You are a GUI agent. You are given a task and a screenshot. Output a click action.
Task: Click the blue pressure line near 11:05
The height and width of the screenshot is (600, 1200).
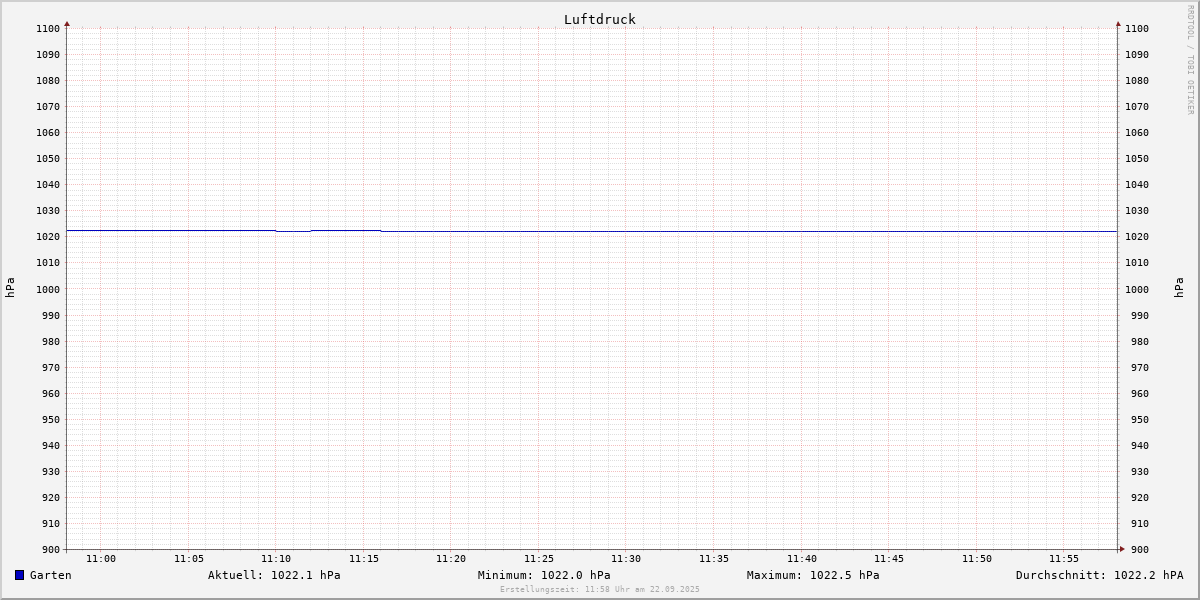[x=189, y=230]
